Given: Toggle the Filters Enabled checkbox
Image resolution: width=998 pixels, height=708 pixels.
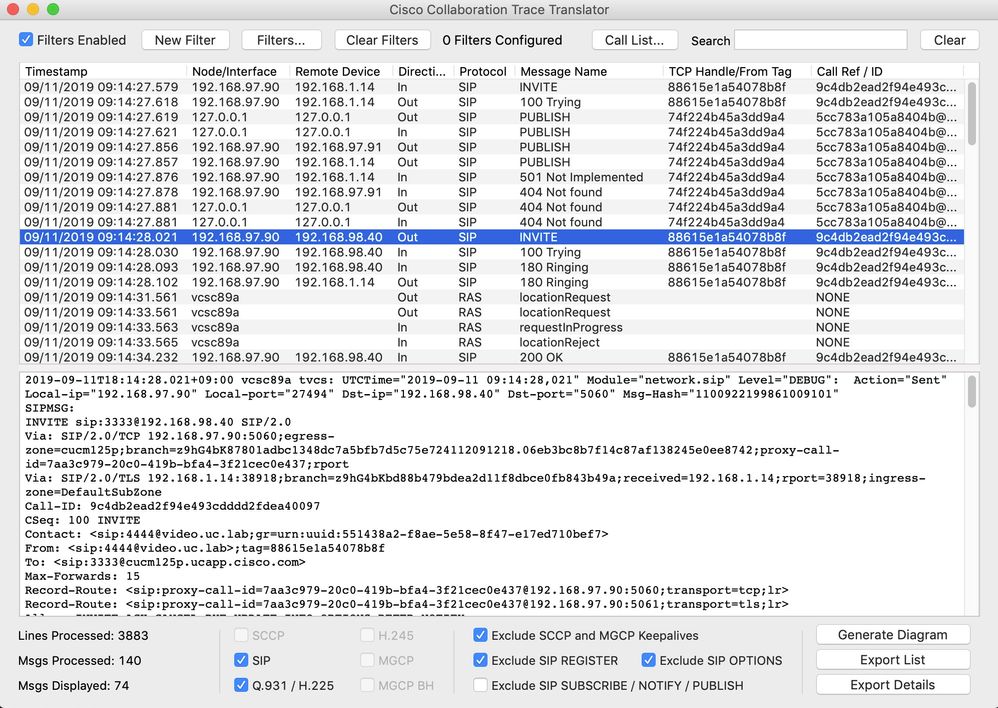Looking at the screenshot, I should 26,39.
